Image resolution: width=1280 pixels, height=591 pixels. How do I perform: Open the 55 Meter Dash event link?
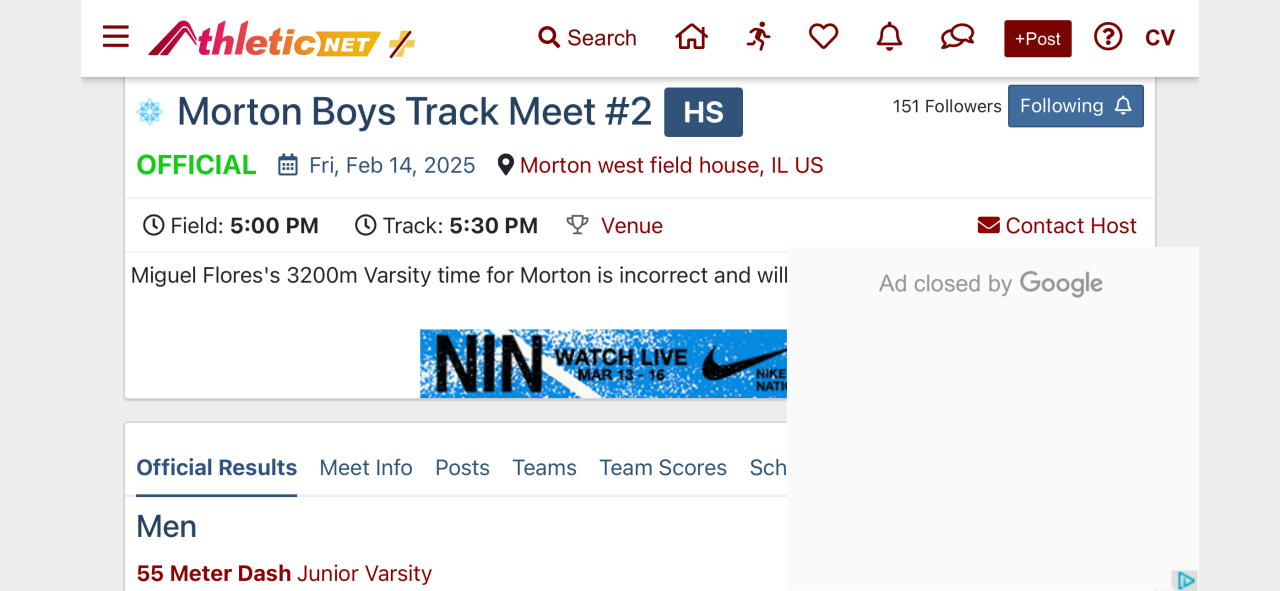(x=214, y=574)
